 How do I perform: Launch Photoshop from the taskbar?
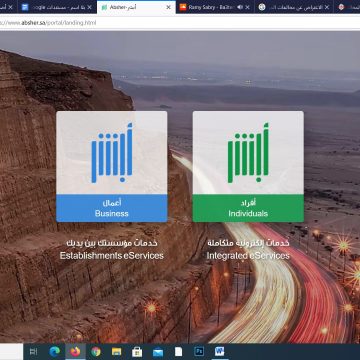(199, 352)
